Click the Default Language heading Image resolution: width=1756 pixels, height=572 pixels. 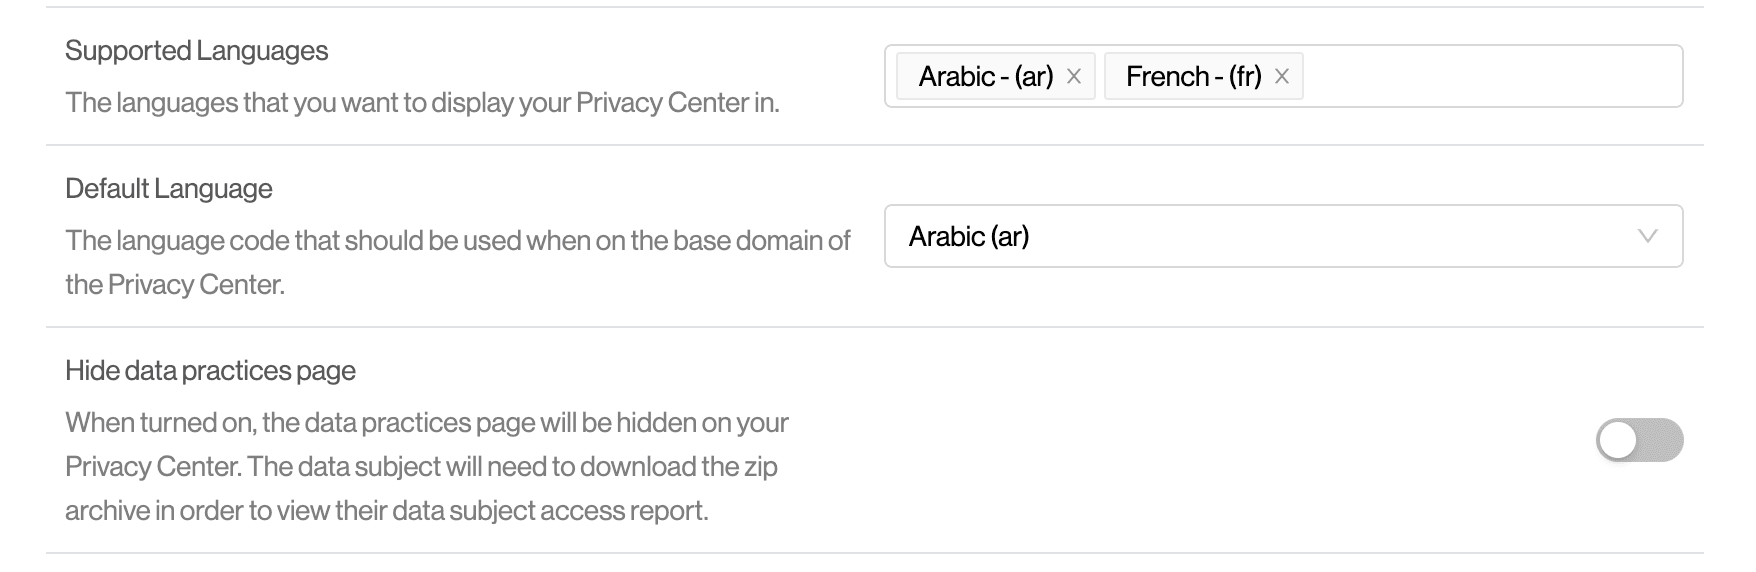[168, 189]
